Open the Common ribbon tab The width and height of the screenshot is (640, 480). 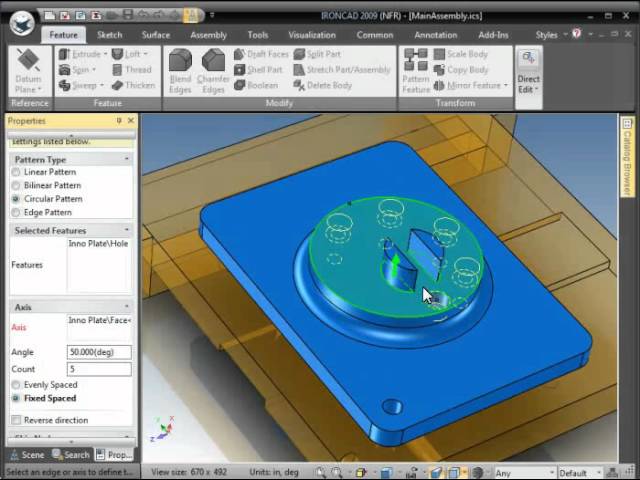tap(375, 35)
